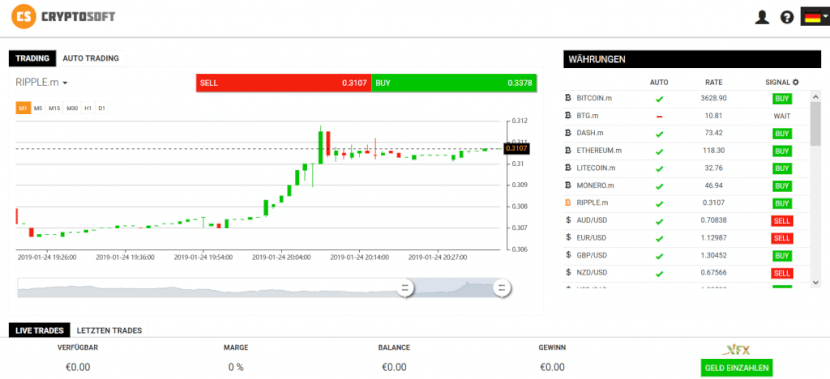The image size is (830, 379).
Task: Click BUY signal for MONERO.m
Action: [x=782, y=186]
